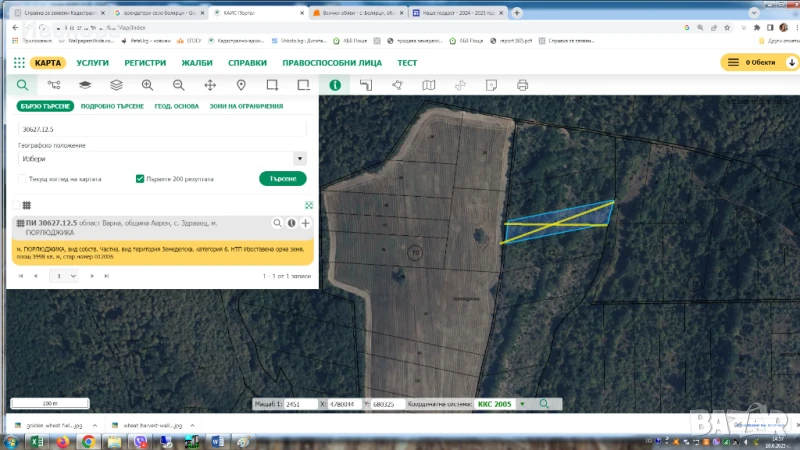
Task: Add parcel 30627.12.5 with plus icon
Action: pos(305,223)
